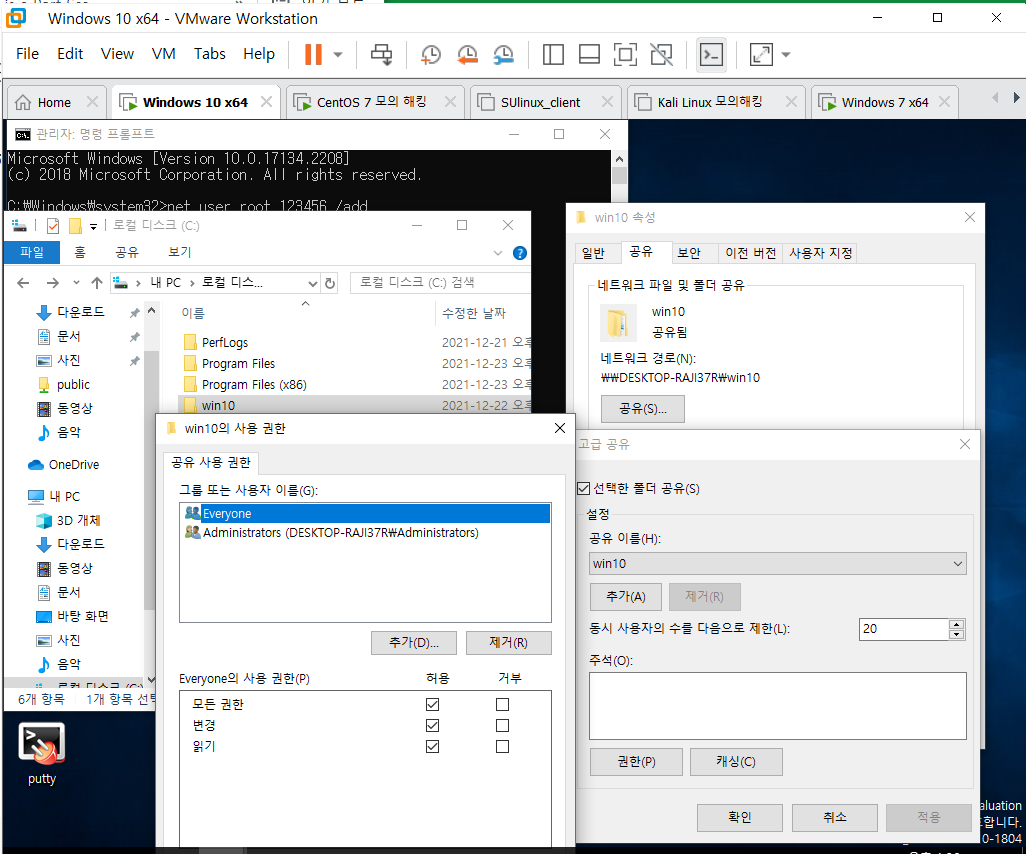Open Explorer recent locations dropdown
Screen dimensions: 1026x854
tap(77, 283)
